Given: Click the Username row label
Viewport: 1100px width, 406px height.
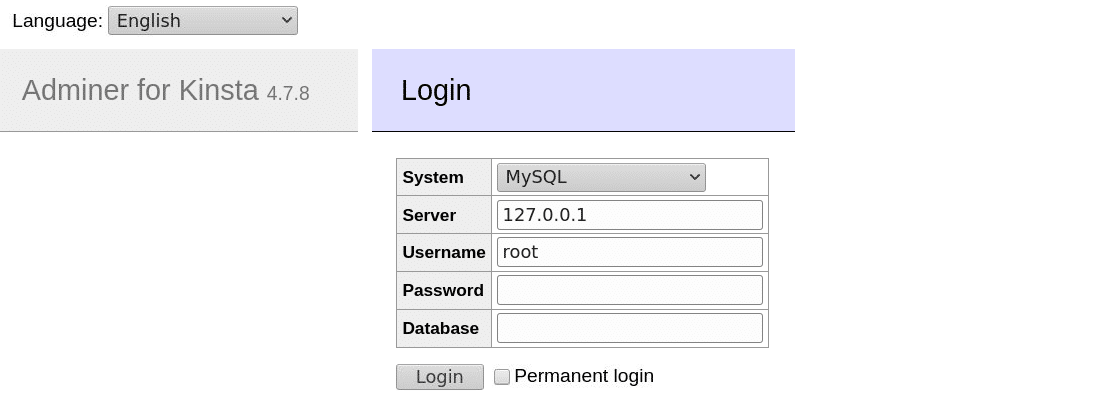Looking at the screenshot, I should [x=444, y=253].
